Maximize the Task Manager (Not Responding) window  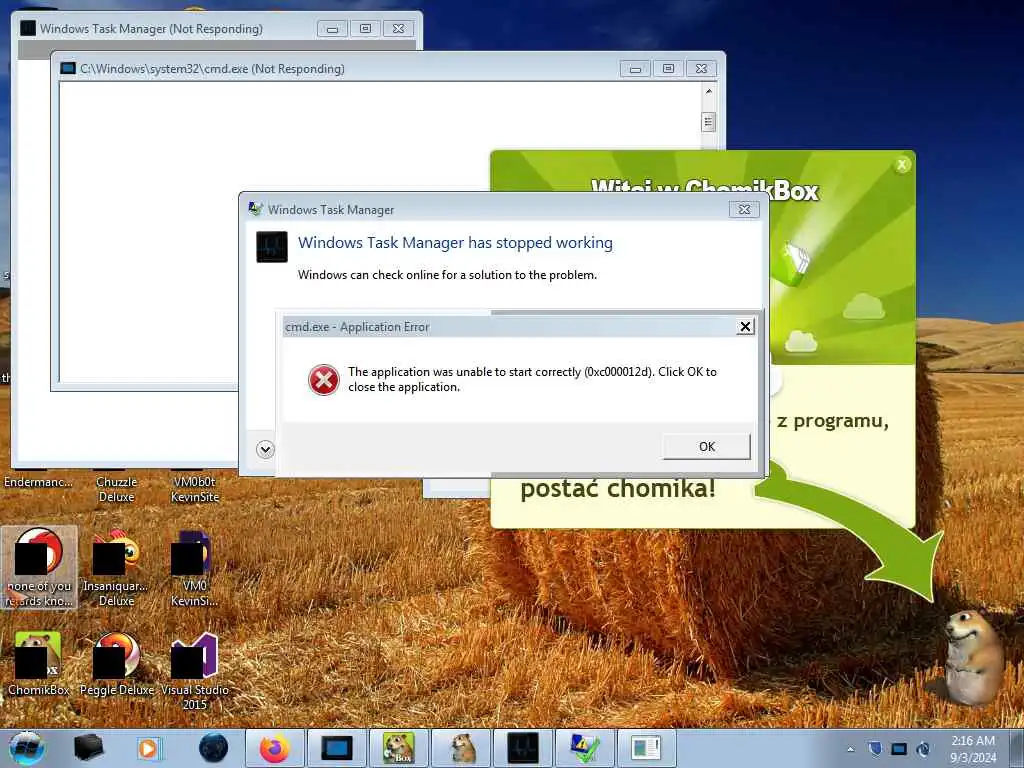point(366,29)
